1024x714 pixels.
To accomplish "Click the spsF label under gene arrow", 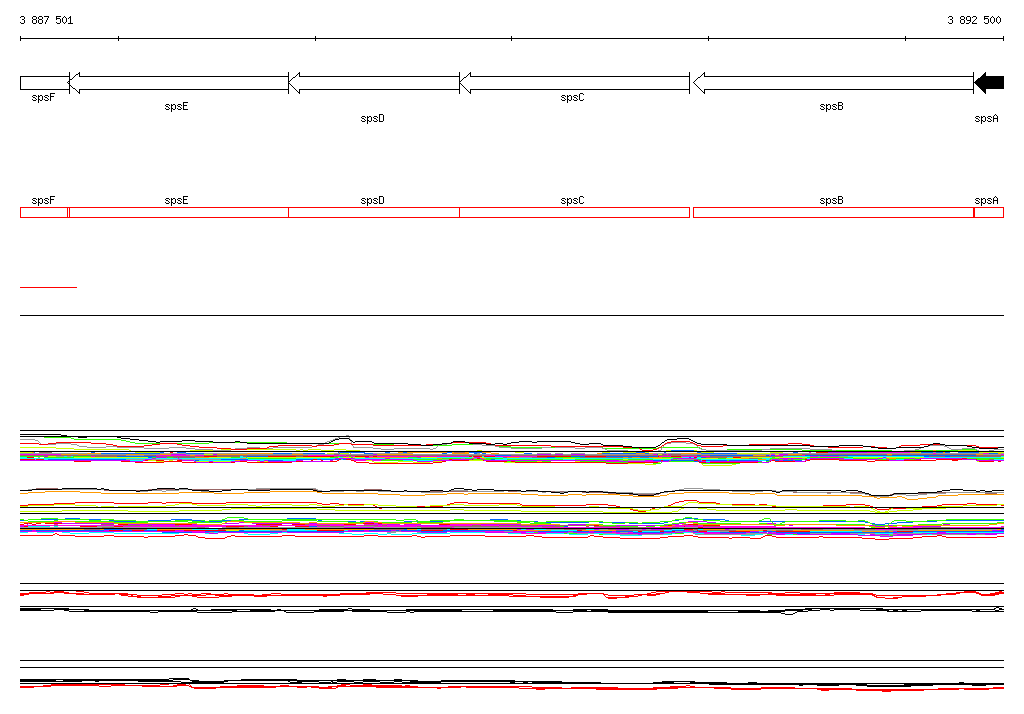I will pyautogui.click(x=43, y=97).
